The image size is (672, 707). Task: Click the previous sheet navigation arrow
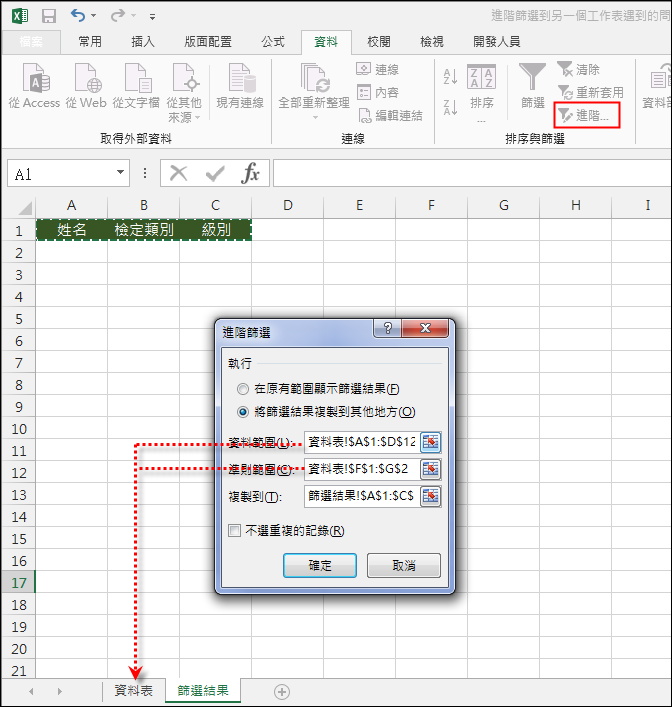(x=31, y=691)
